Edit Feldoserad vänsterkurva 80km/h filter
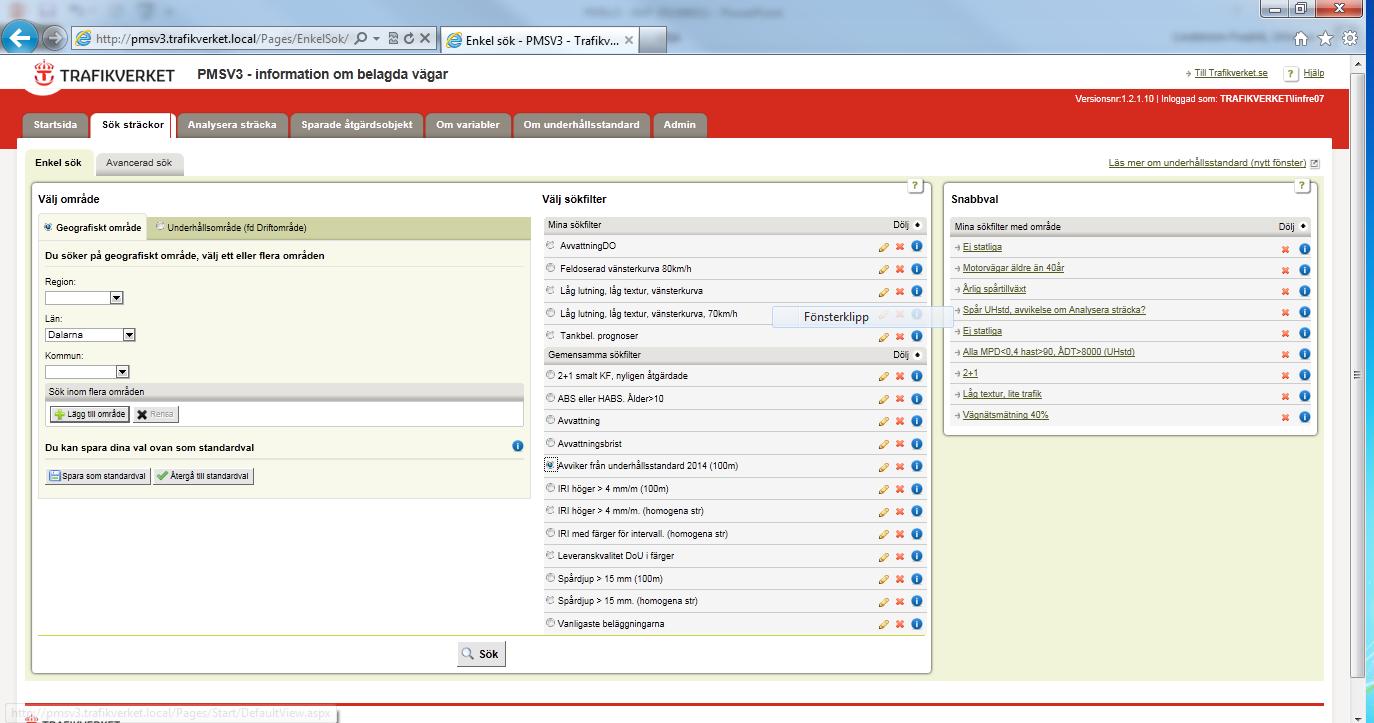 883,269
